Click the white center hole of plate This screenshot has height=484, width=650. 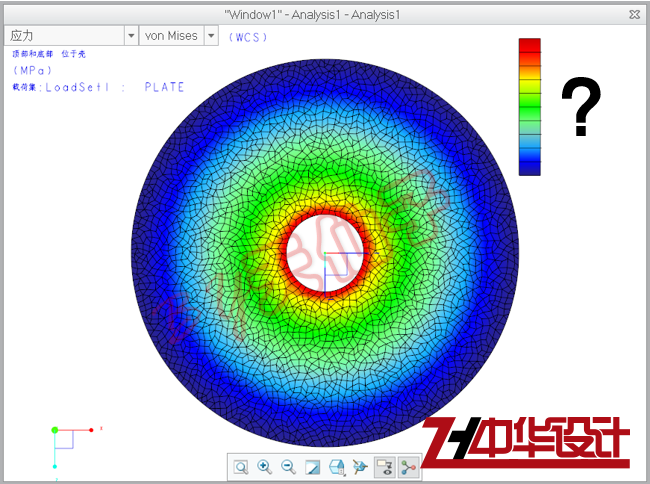327,253
